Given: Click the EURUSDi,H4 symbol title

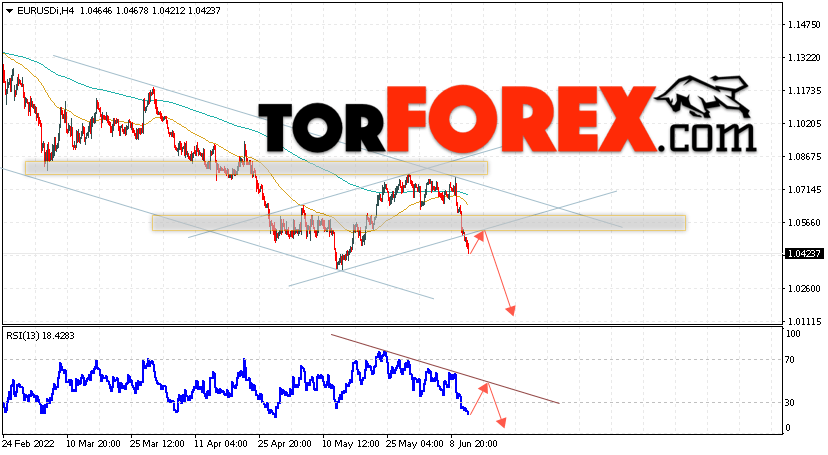Looking at the screenshot, I should pyautogui.click(x=45, y=11).
